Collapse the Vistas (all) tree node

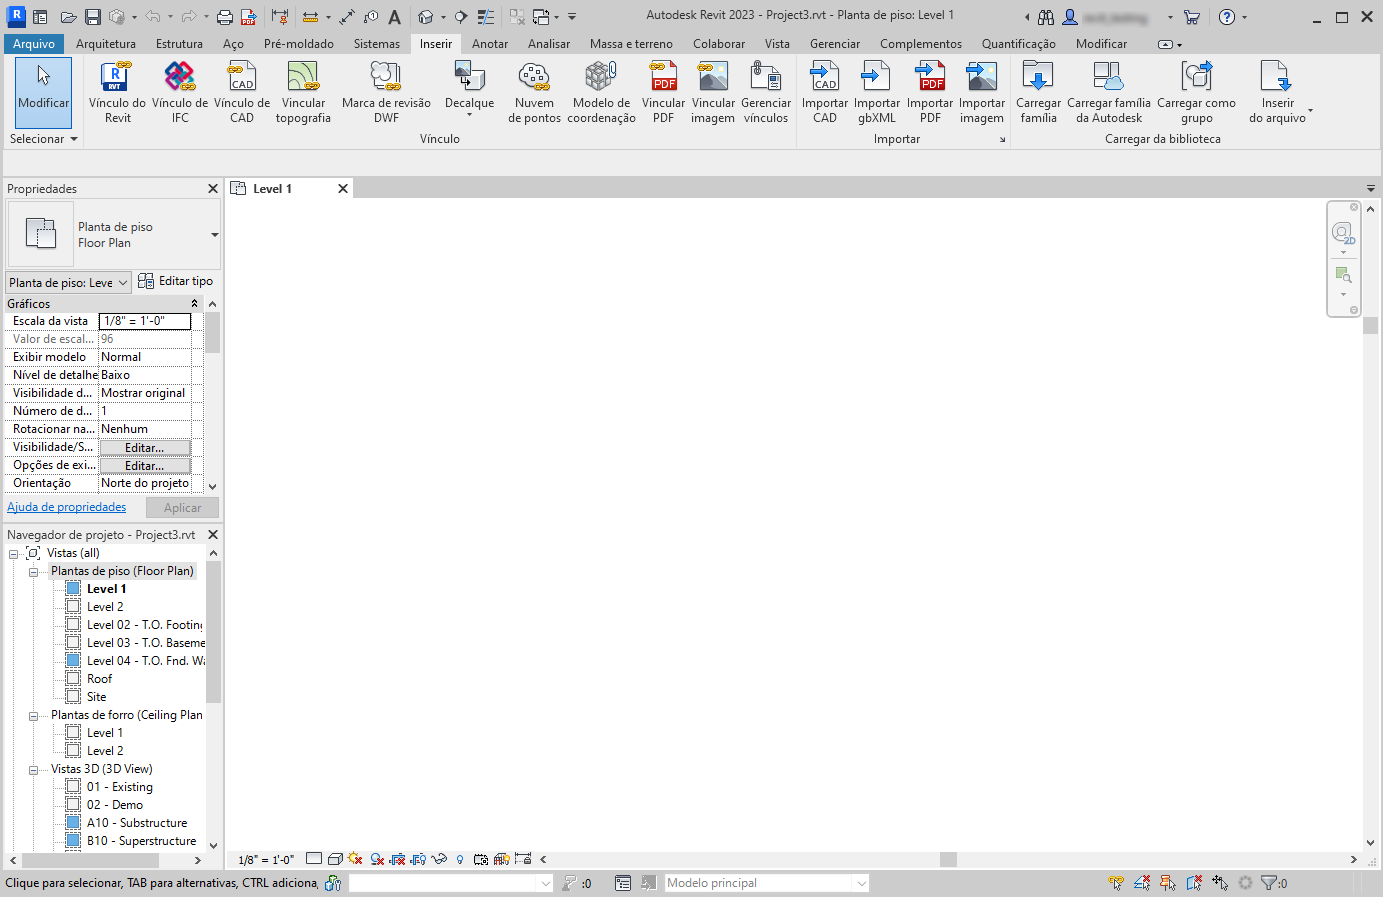coord(14,554)
